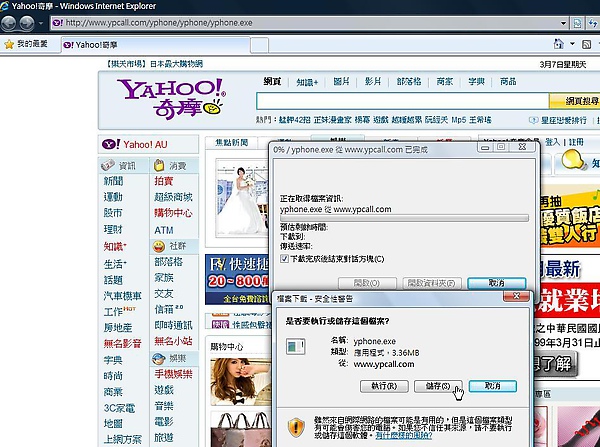This screenshot has height=447, width=600.
Task: Open a new blank tab
Action: 259,45
